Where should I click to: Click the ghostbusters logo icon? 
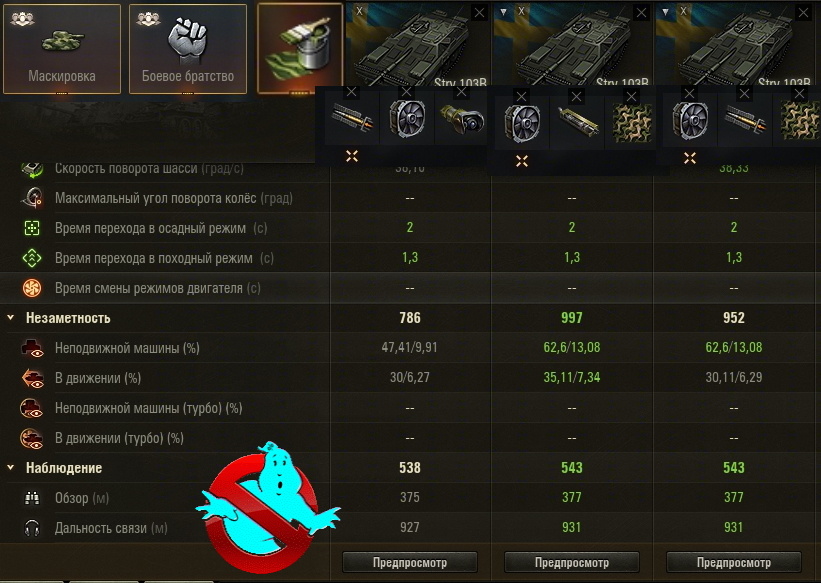click(267, 507)
